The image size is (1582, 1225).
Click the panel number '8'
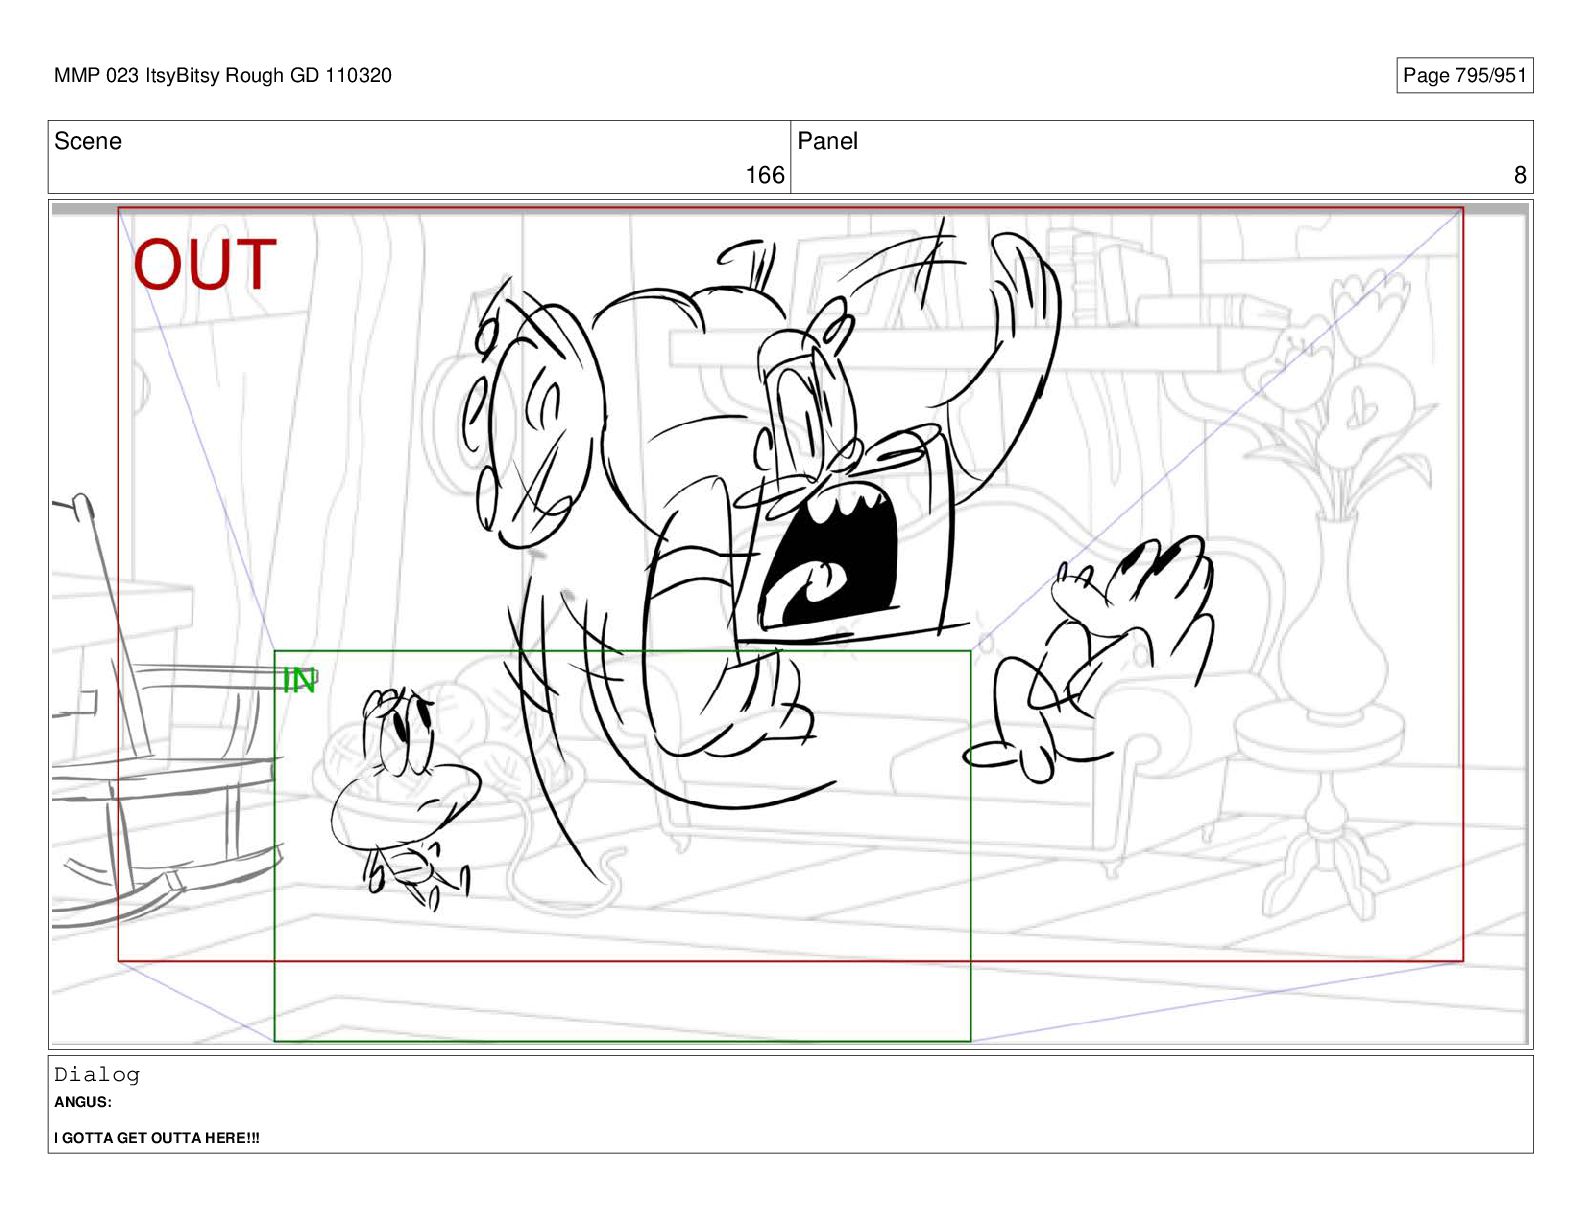(1520, 175)
